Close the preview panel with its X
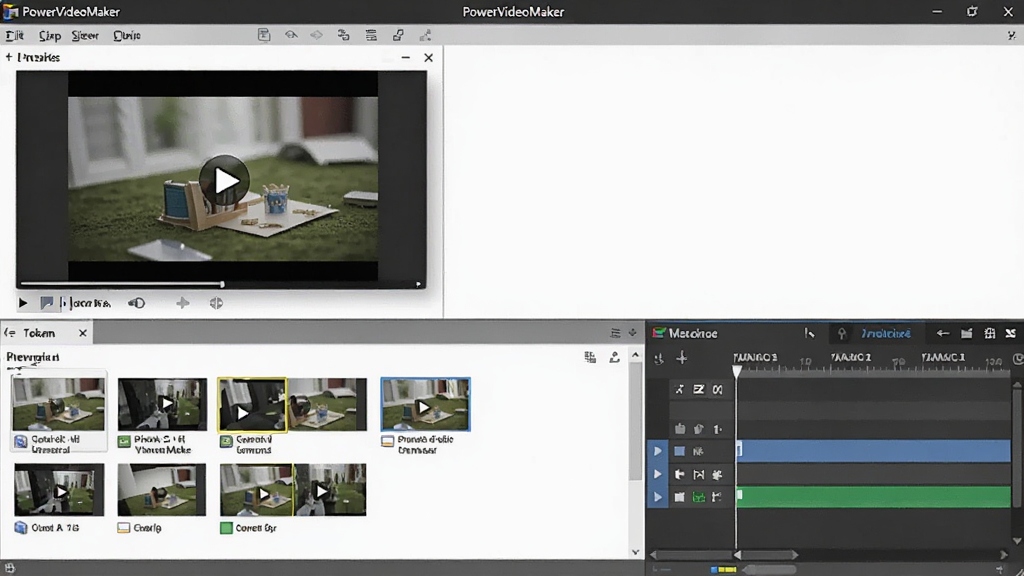Image resolution: width=1024 pixels, height=576 pixels. click(428, 57)
